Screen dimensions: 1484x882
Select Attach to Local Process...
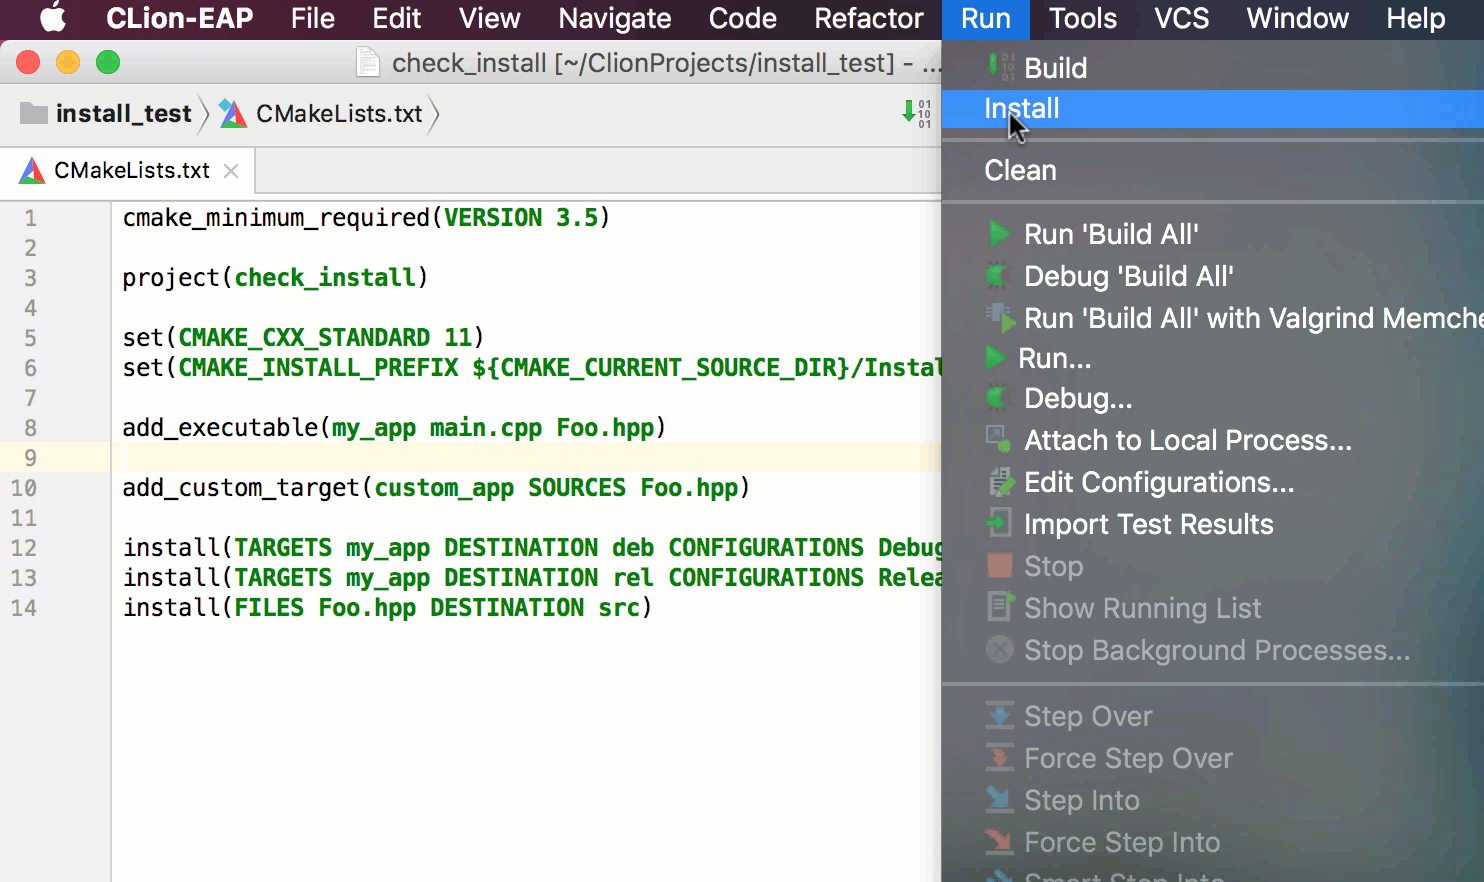(1213, 440)
